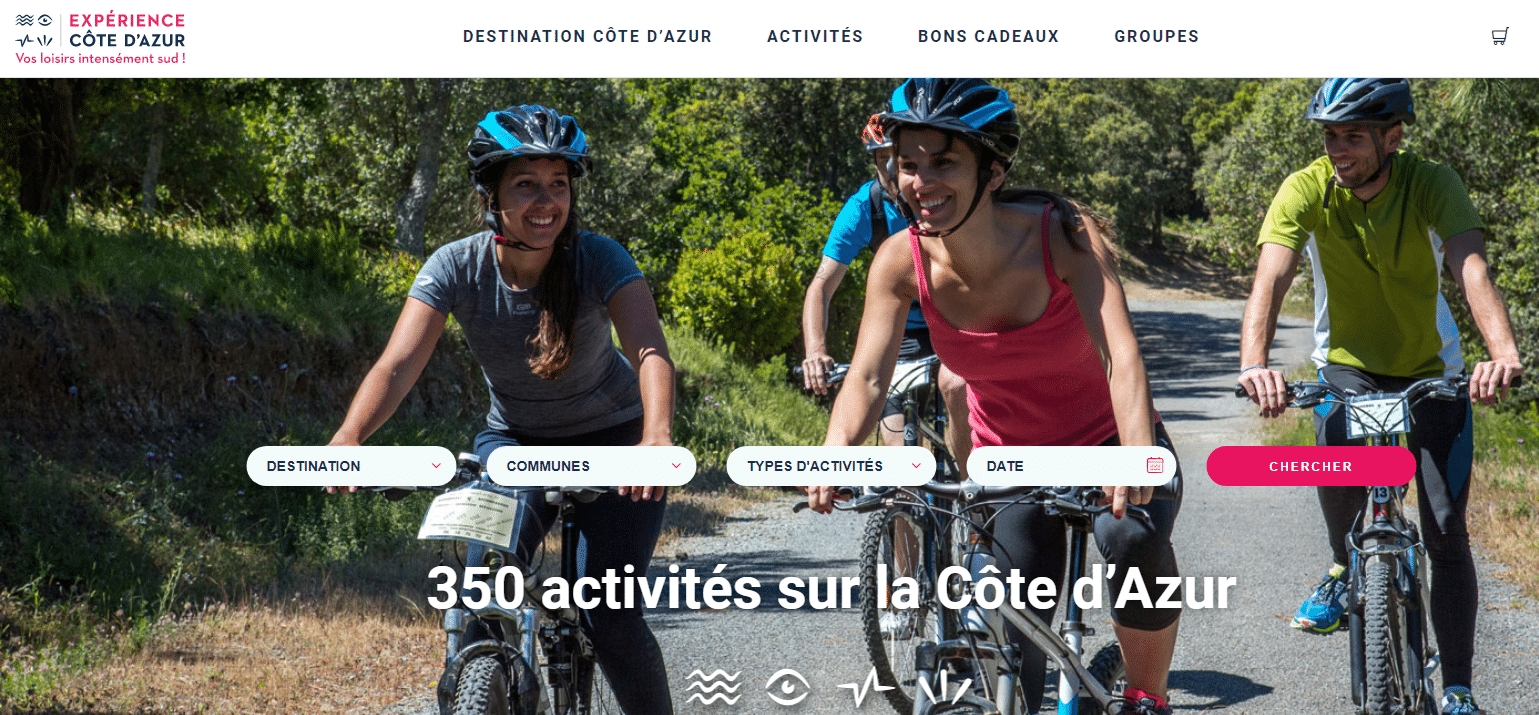Open the Groupes menu item
Viewport: 1539px width, 715px height.
click(x=1156, y=37)
